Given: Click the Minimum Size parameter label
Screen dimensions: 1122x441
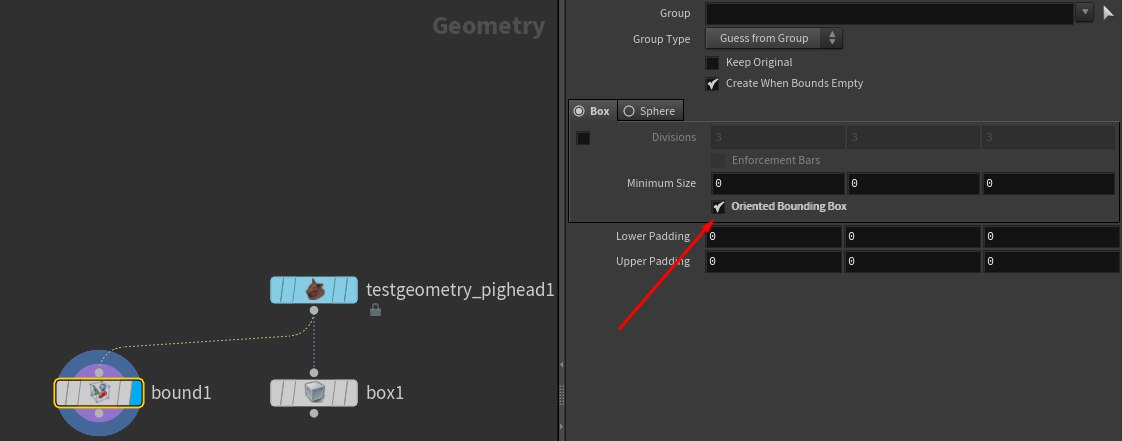Looking at the screenshot, I should click(x=661, y=183).
